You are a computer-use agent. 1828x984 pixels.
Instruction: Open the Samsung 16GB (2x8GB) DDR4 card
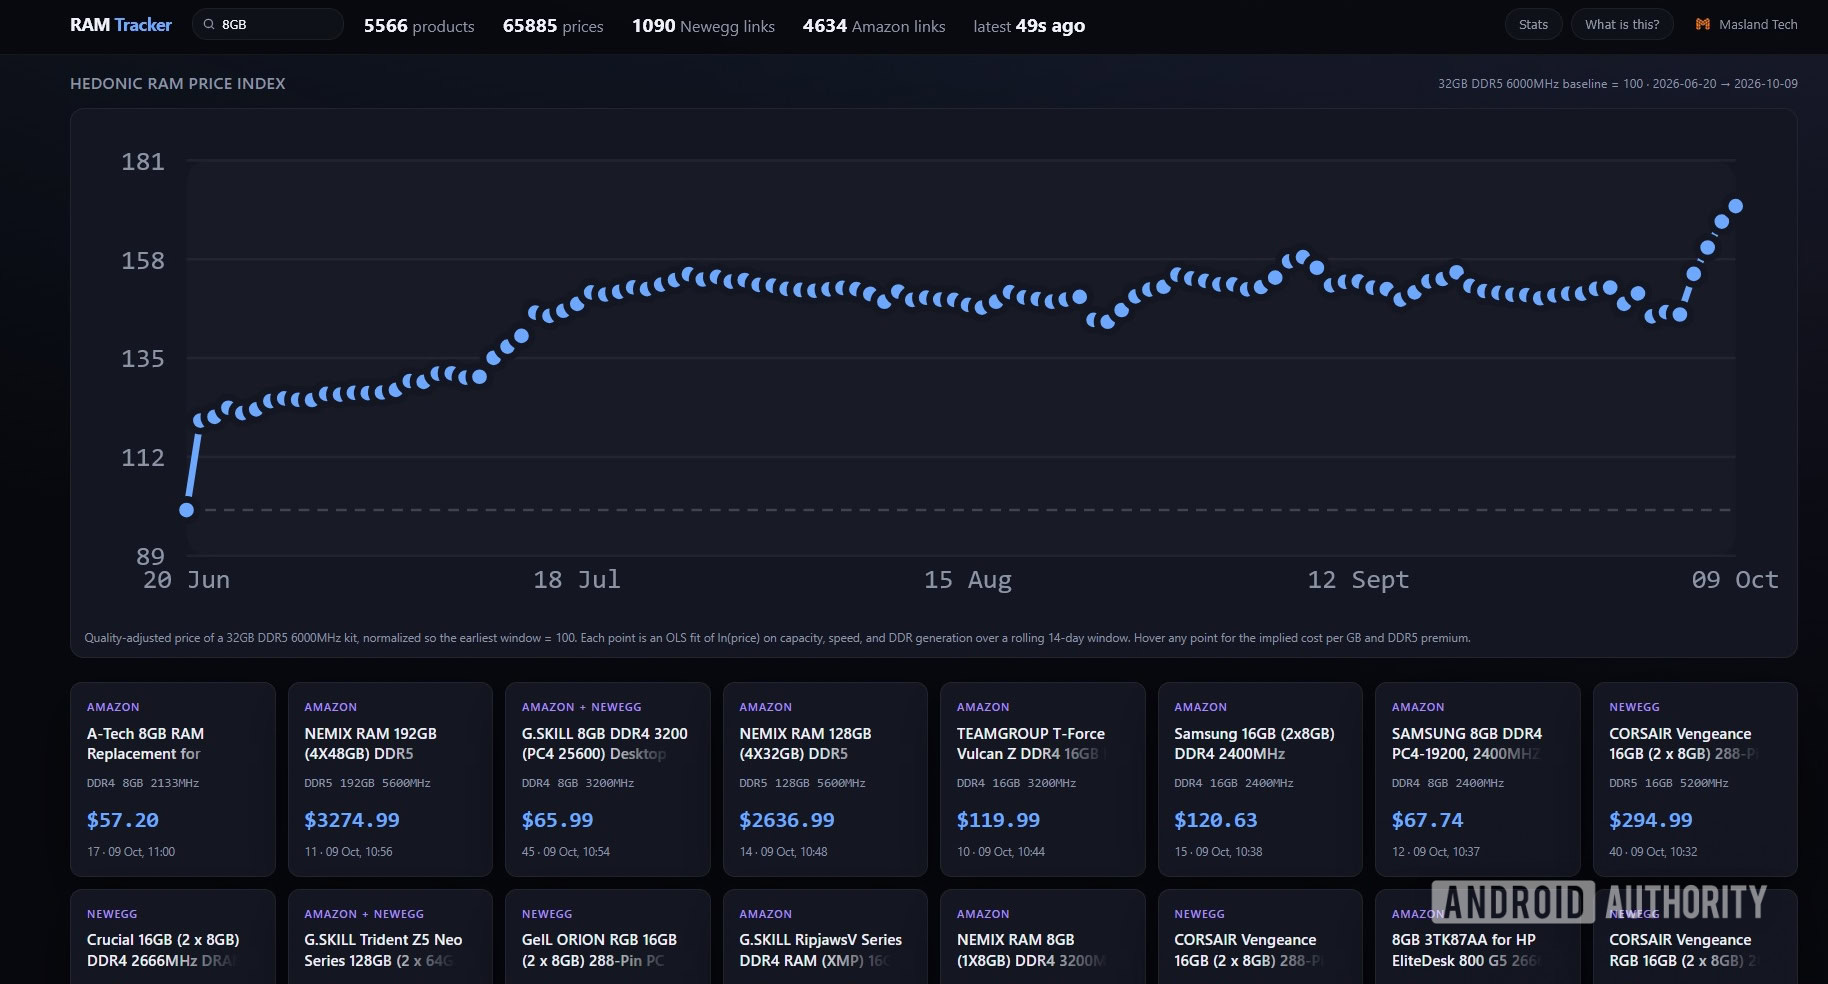1260,779
